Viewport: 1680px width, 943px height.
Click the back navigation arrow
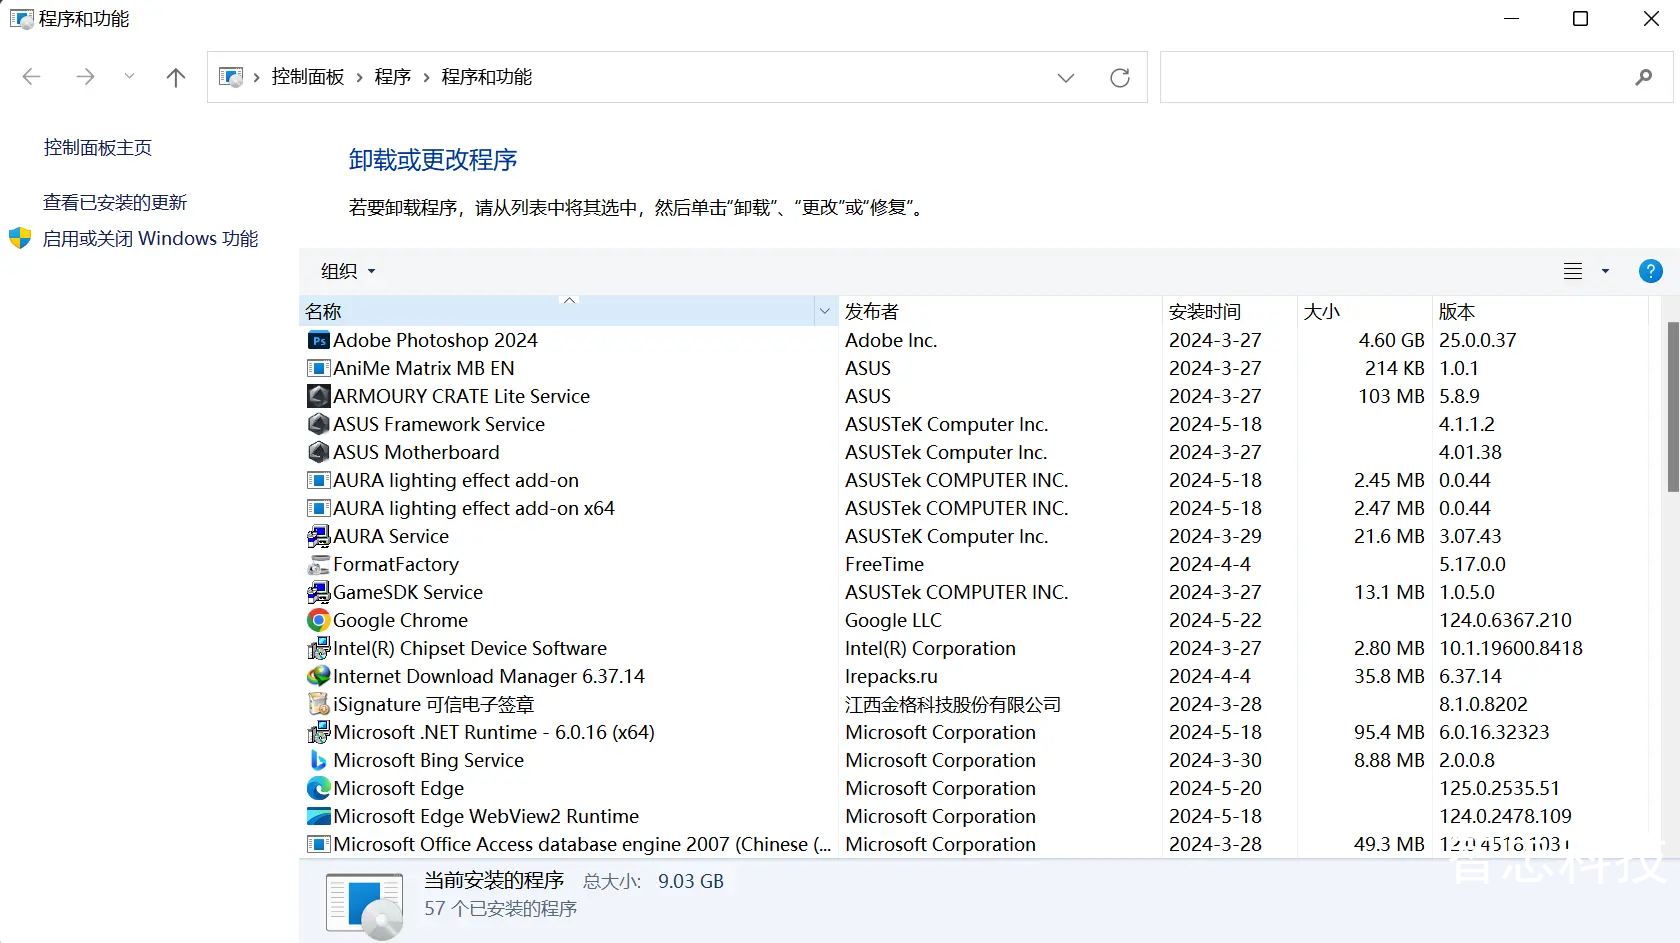31,77
